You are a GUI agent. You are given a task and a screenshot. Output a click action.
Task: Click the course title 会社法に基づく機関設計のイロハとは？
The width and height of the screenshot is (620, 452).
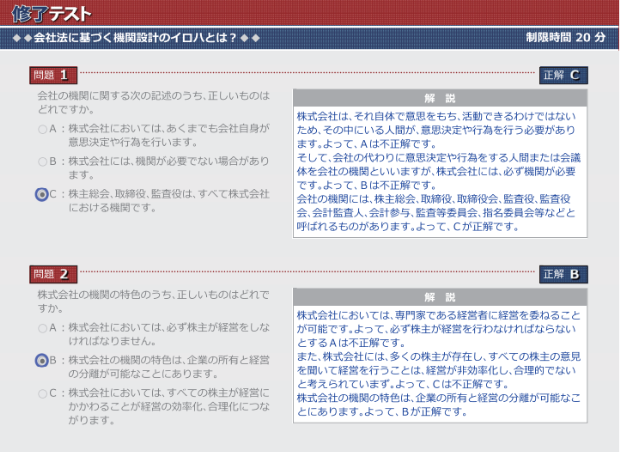point(136,38)
